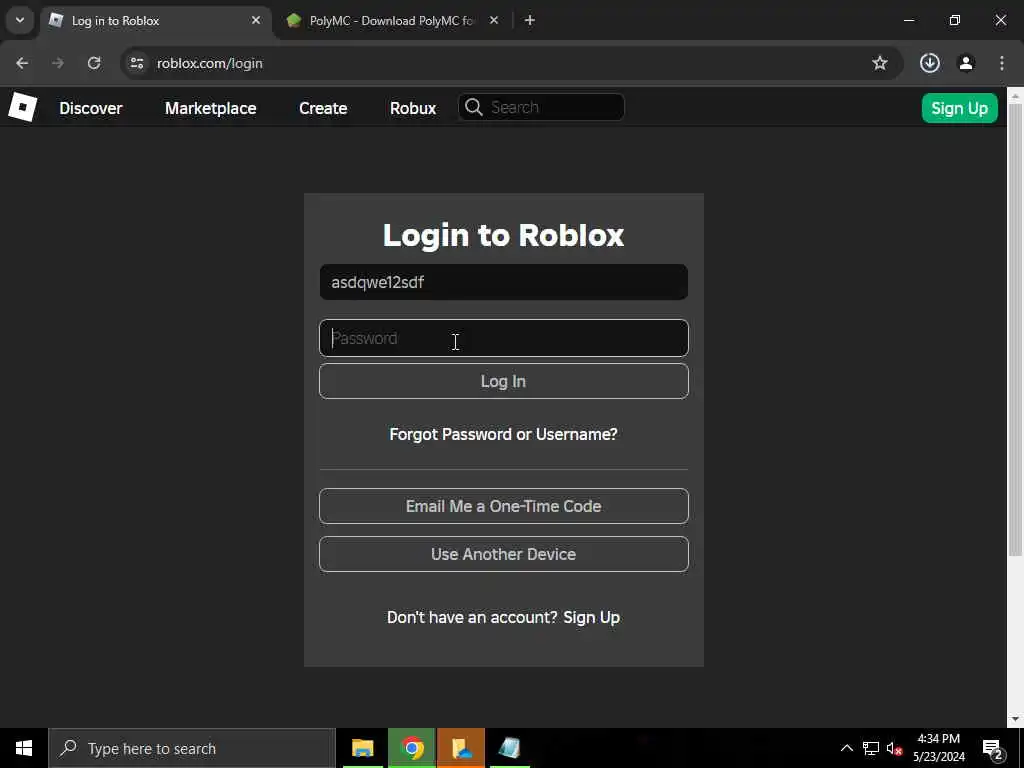The width and height of the screenshot is (1024, 768).
Task: Open the notifications center icon
Action: 992,749
